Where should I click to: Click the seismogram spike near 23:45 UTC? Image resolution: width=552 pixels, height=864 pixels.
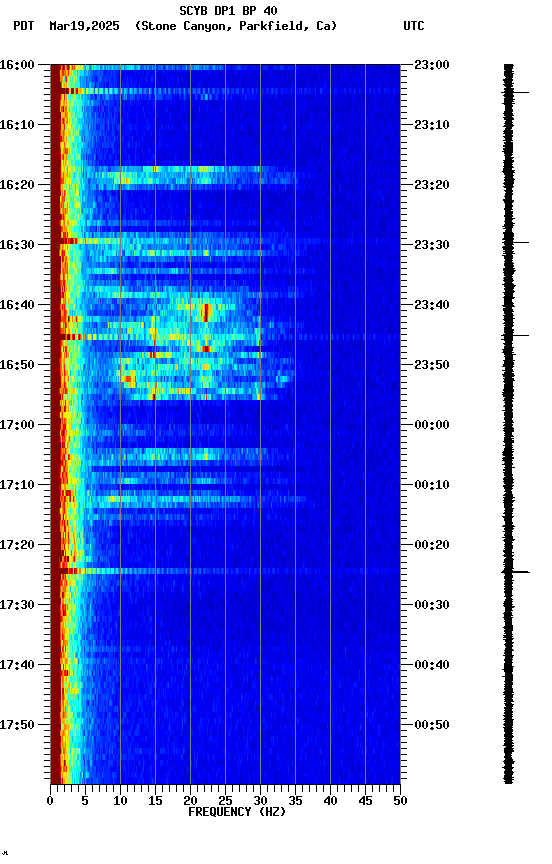[516, 335]
